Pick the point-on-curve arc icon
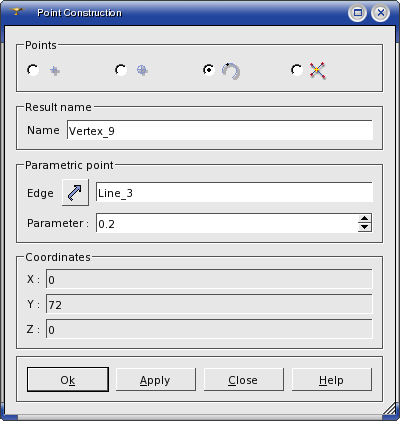This screenshot has height=421, width=400. [231, 71]
